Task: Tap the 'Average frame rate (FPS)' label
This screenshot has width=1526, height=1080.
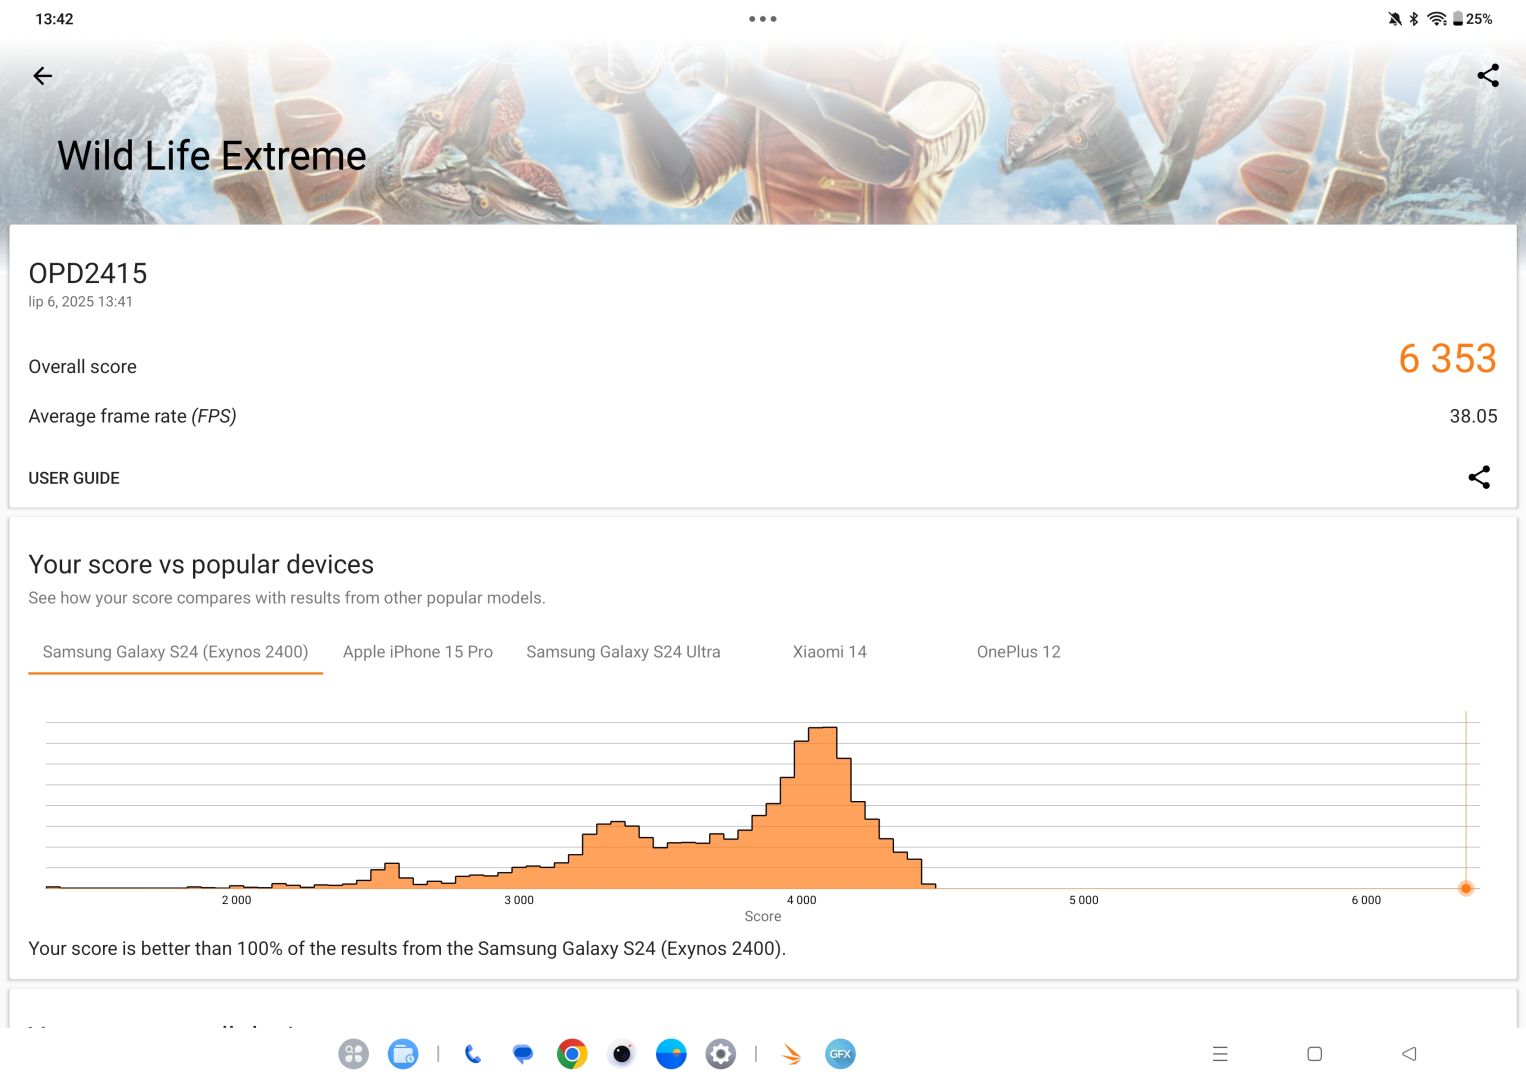Action: pyautogui.click(x=132, y=416)
